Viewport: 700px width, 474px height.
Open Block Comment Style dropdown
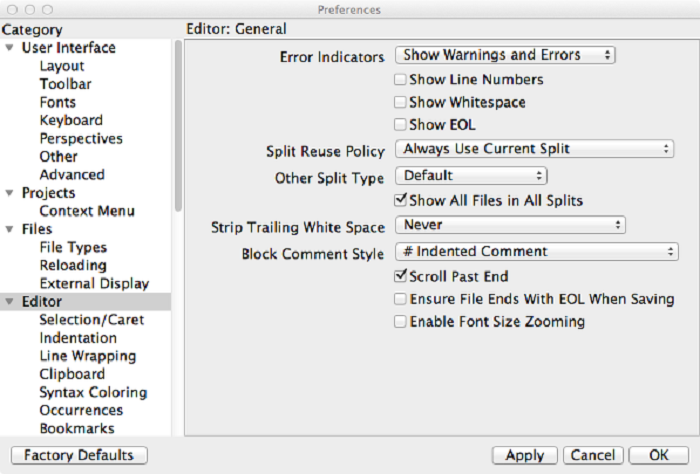[537, 252]
